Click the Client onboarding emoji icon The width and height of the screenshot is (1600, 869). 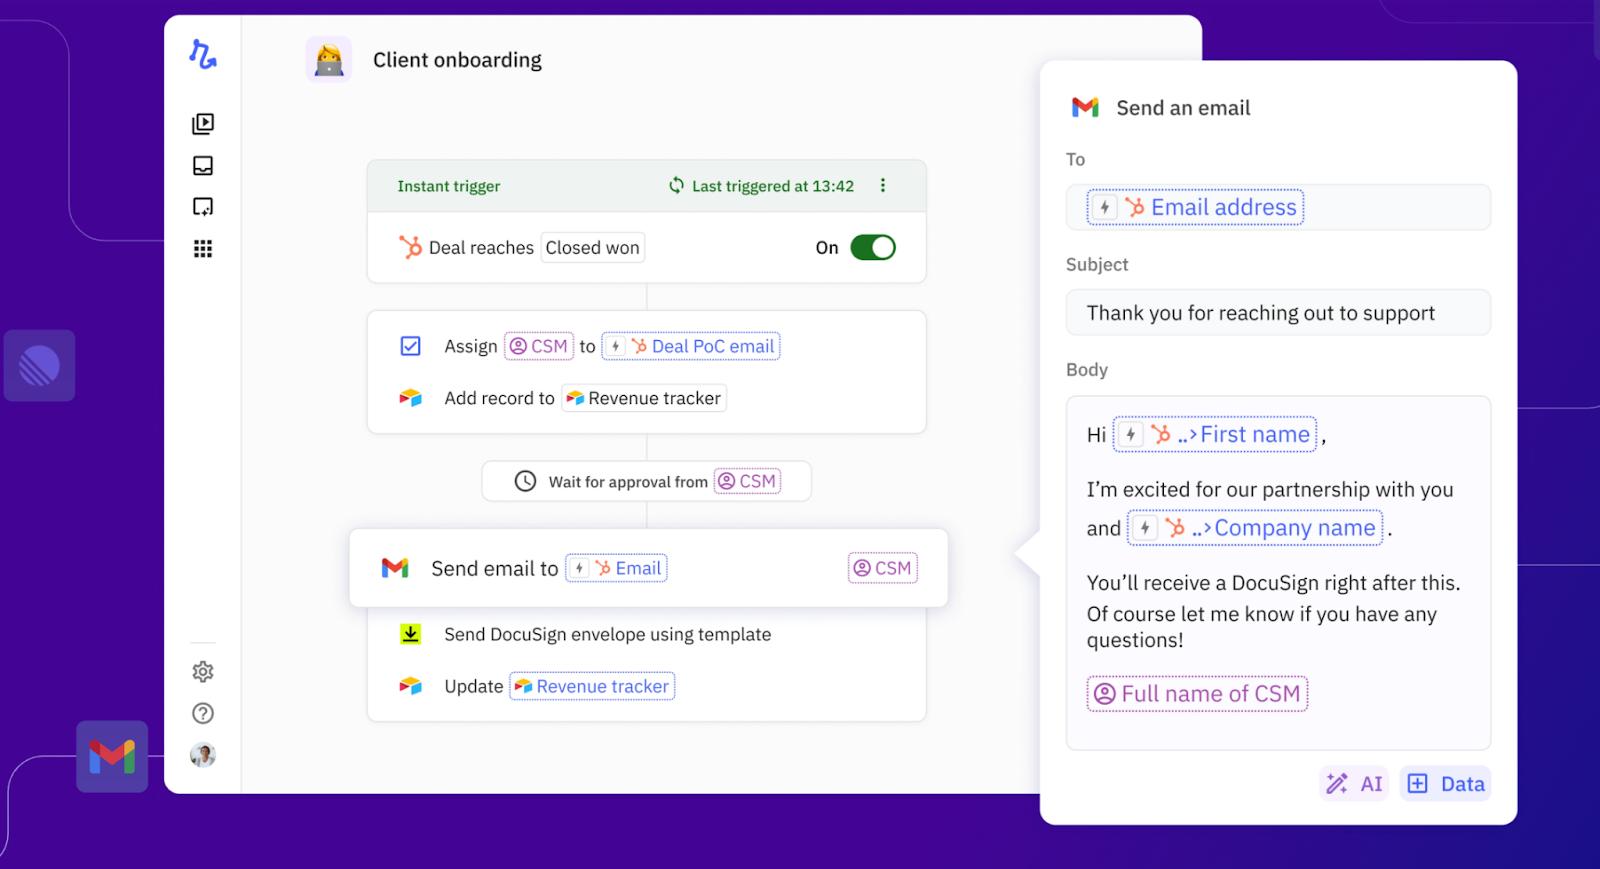[329, 60]
